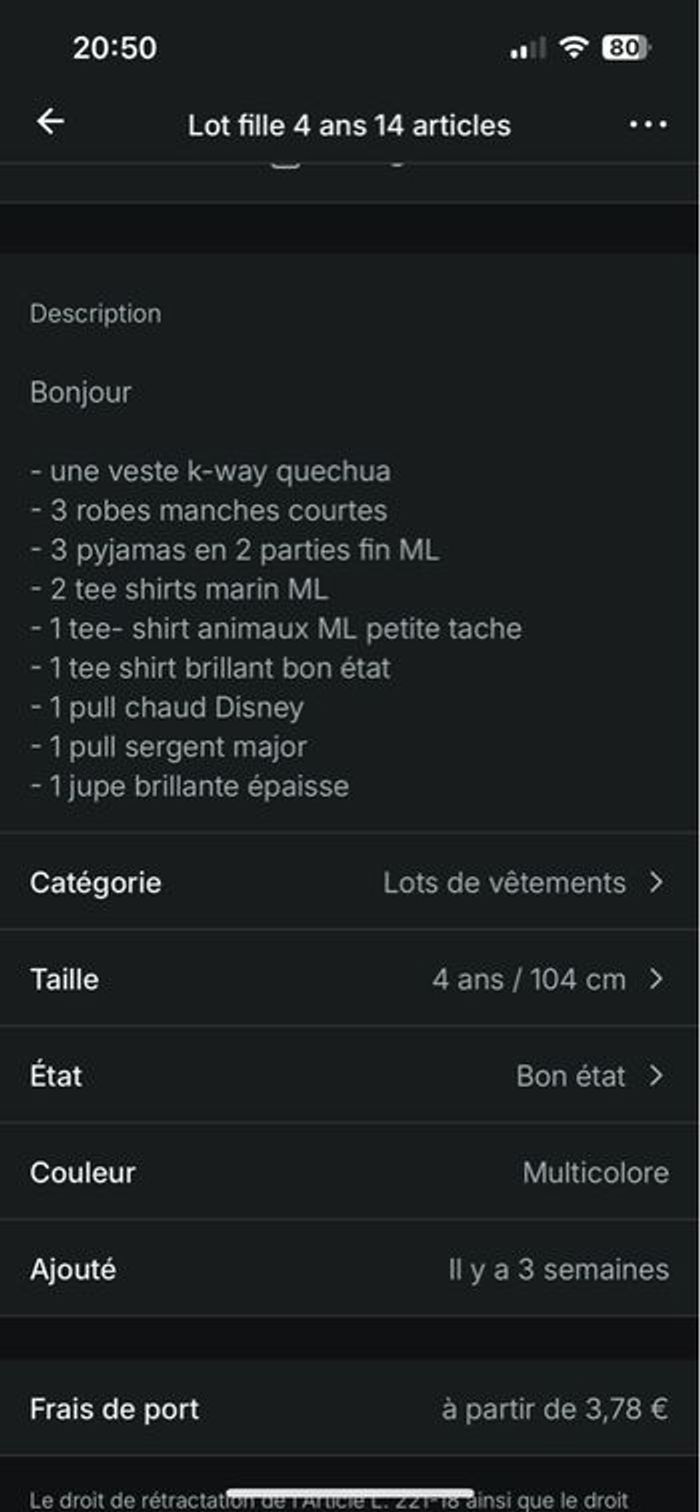Tap the Multicolore color value
This screenshot has height=1512, width=700.
[x=595, y=1172]
